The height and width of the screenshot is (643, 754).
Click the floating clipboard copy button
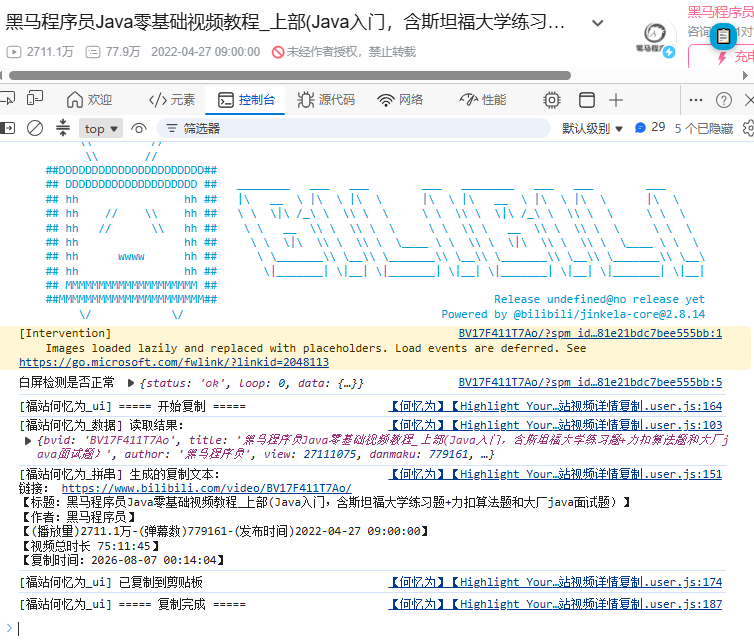[x=723, y=36]
